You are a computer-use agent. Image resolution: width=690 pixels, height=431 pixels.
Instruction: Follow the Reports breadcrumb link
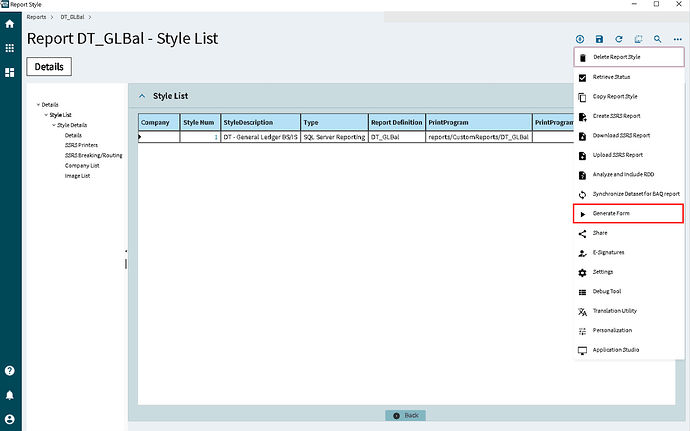[36, 17]
